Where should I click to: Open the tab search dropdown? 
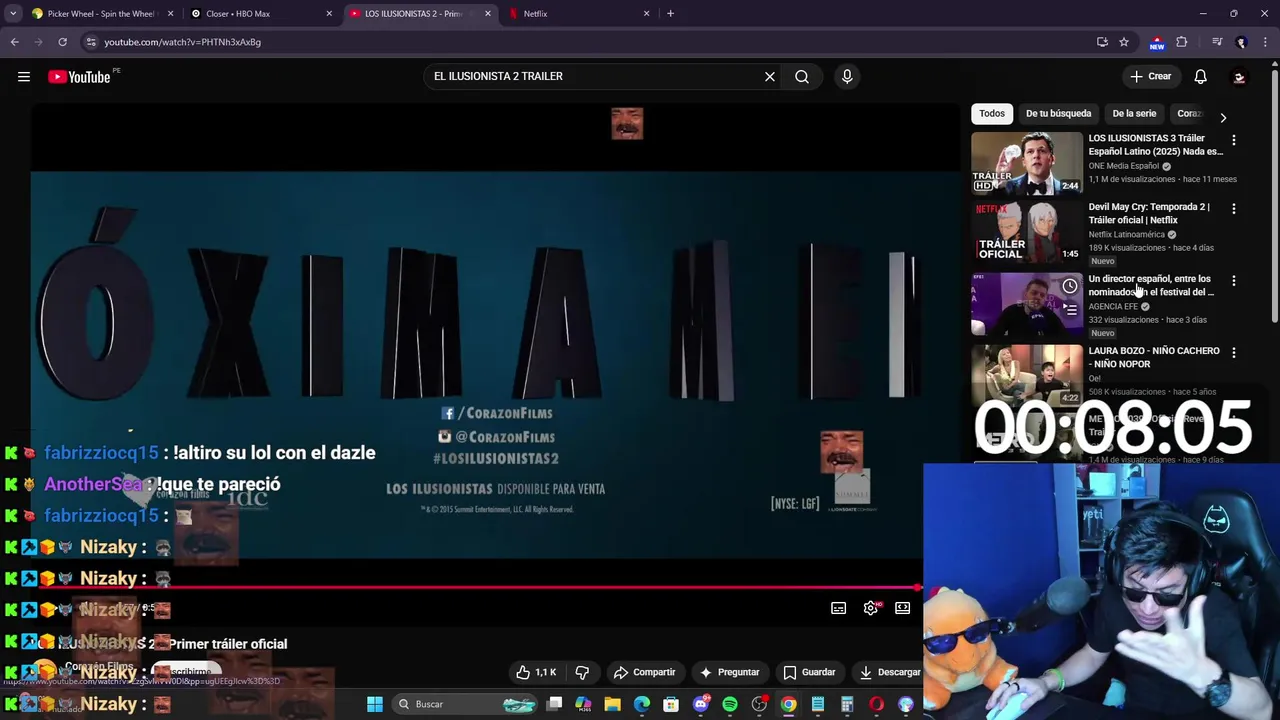tap(13, 14)
